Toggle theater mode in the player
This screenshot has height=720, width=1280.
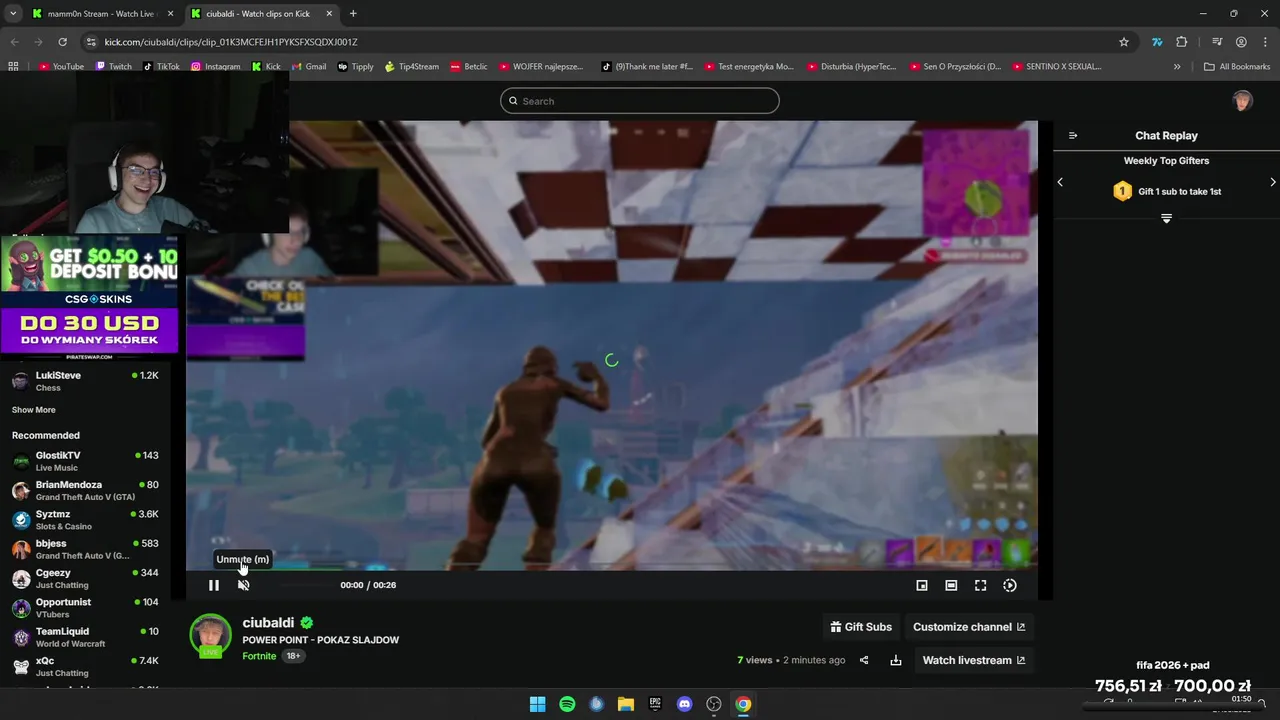(951, 585)
